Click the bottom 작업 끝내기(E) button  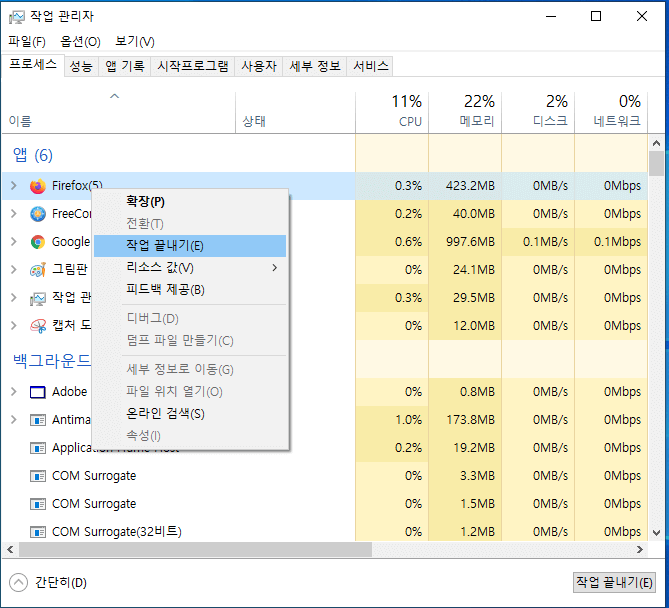pos(614,582)
